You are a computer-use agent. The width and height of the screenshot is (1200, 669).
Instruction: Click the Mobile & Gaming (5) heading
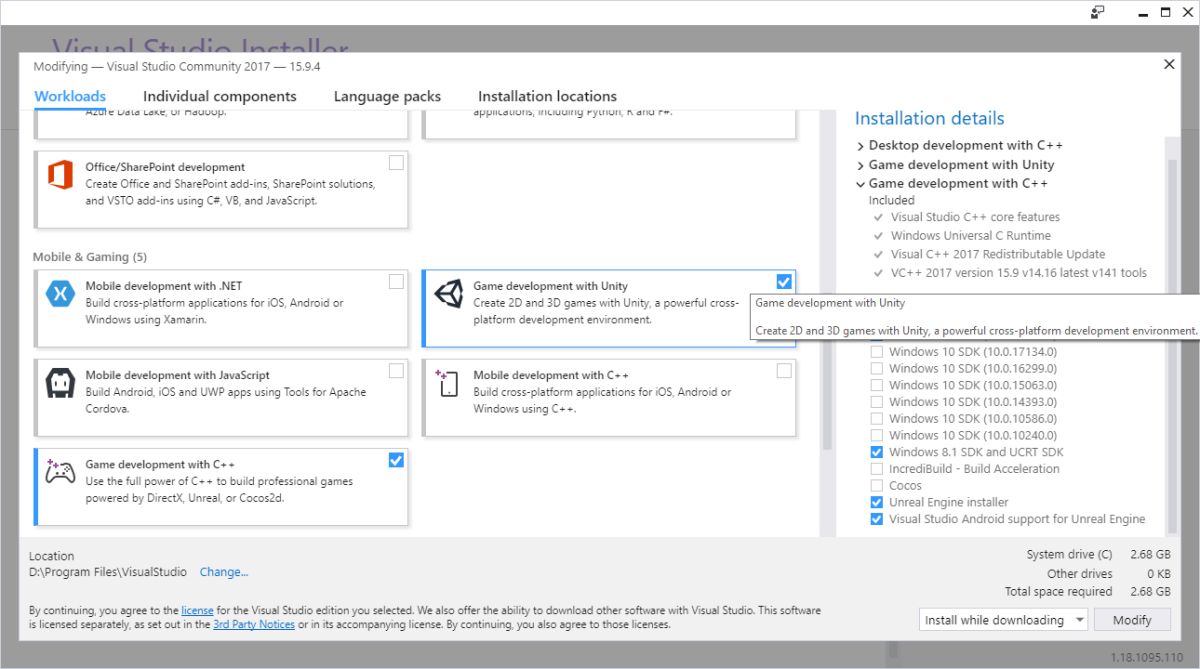click(90, 257)
